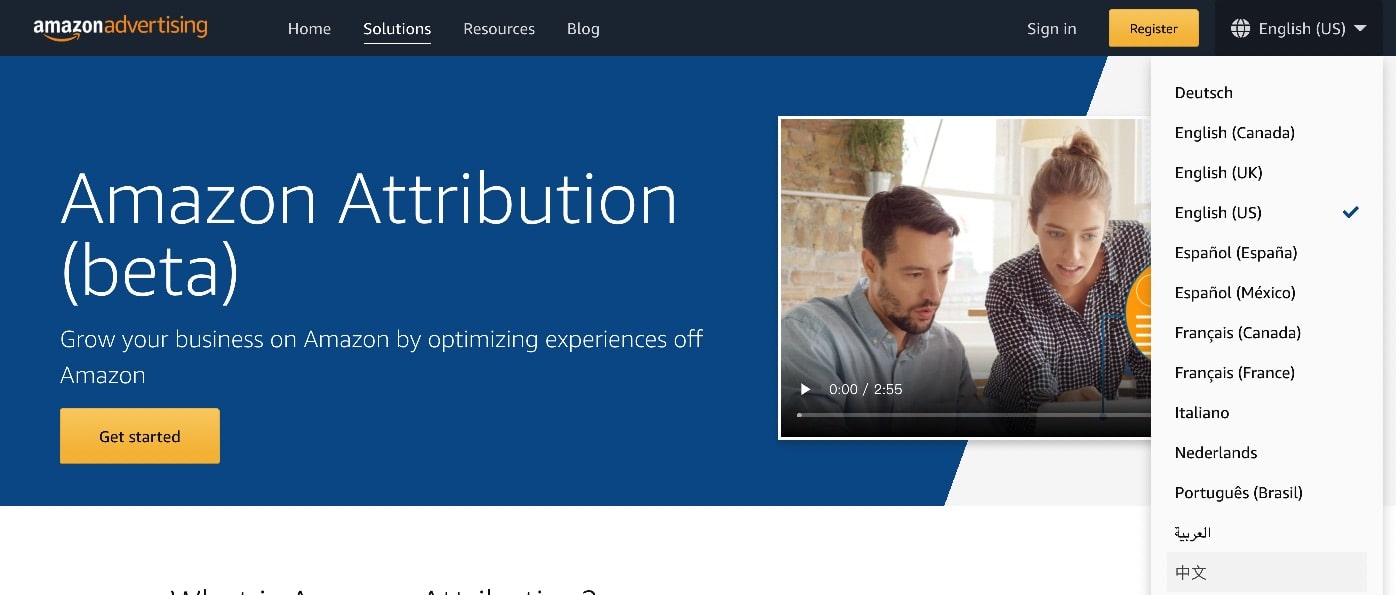Image resolution: width=1396 pixels, height=595 pixels.
Task: Choose Italiano from the list
Action: (x=1202, y=412)
